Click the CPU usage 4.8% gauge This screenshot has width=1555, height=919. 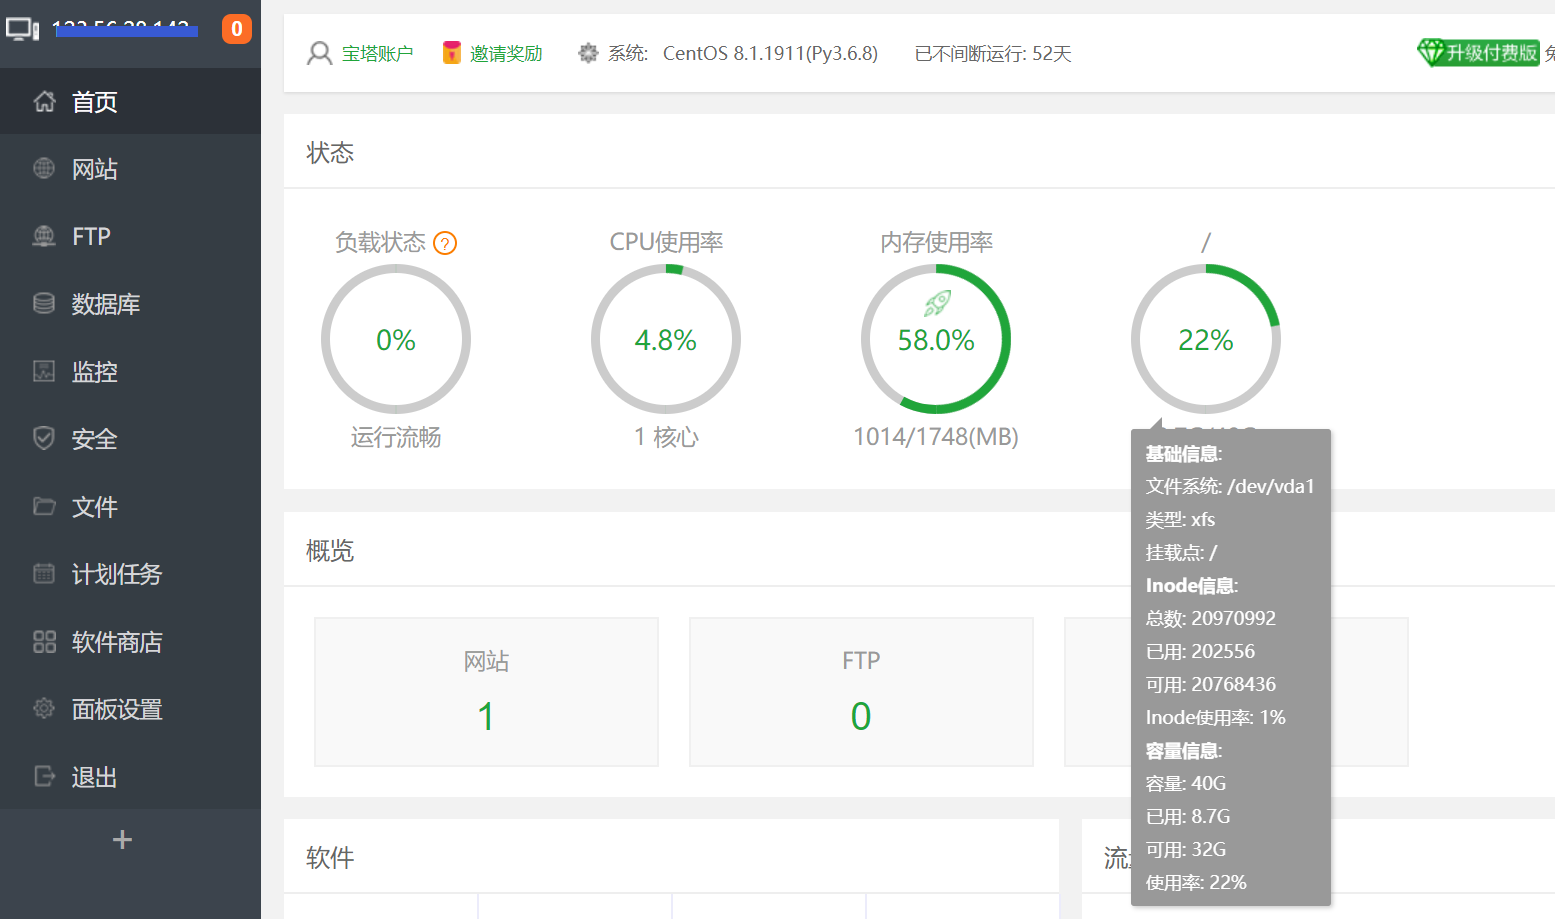click(x=666, y=340)
